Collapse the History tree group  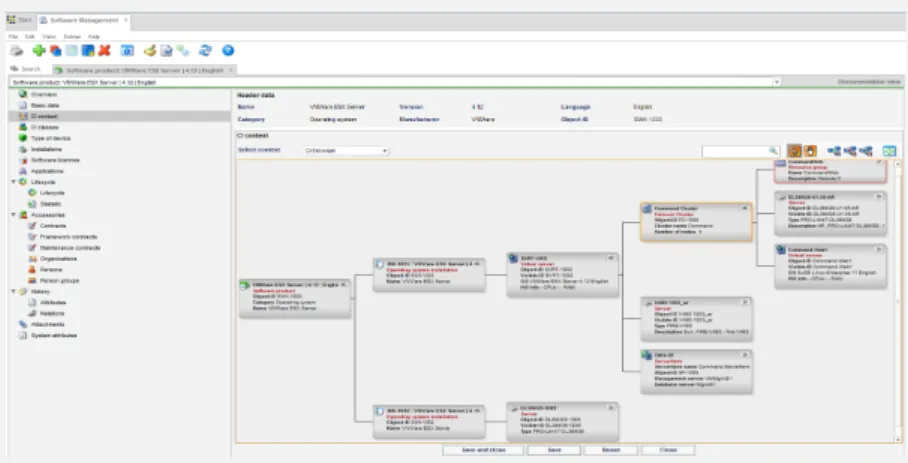(x=13, y=292)
